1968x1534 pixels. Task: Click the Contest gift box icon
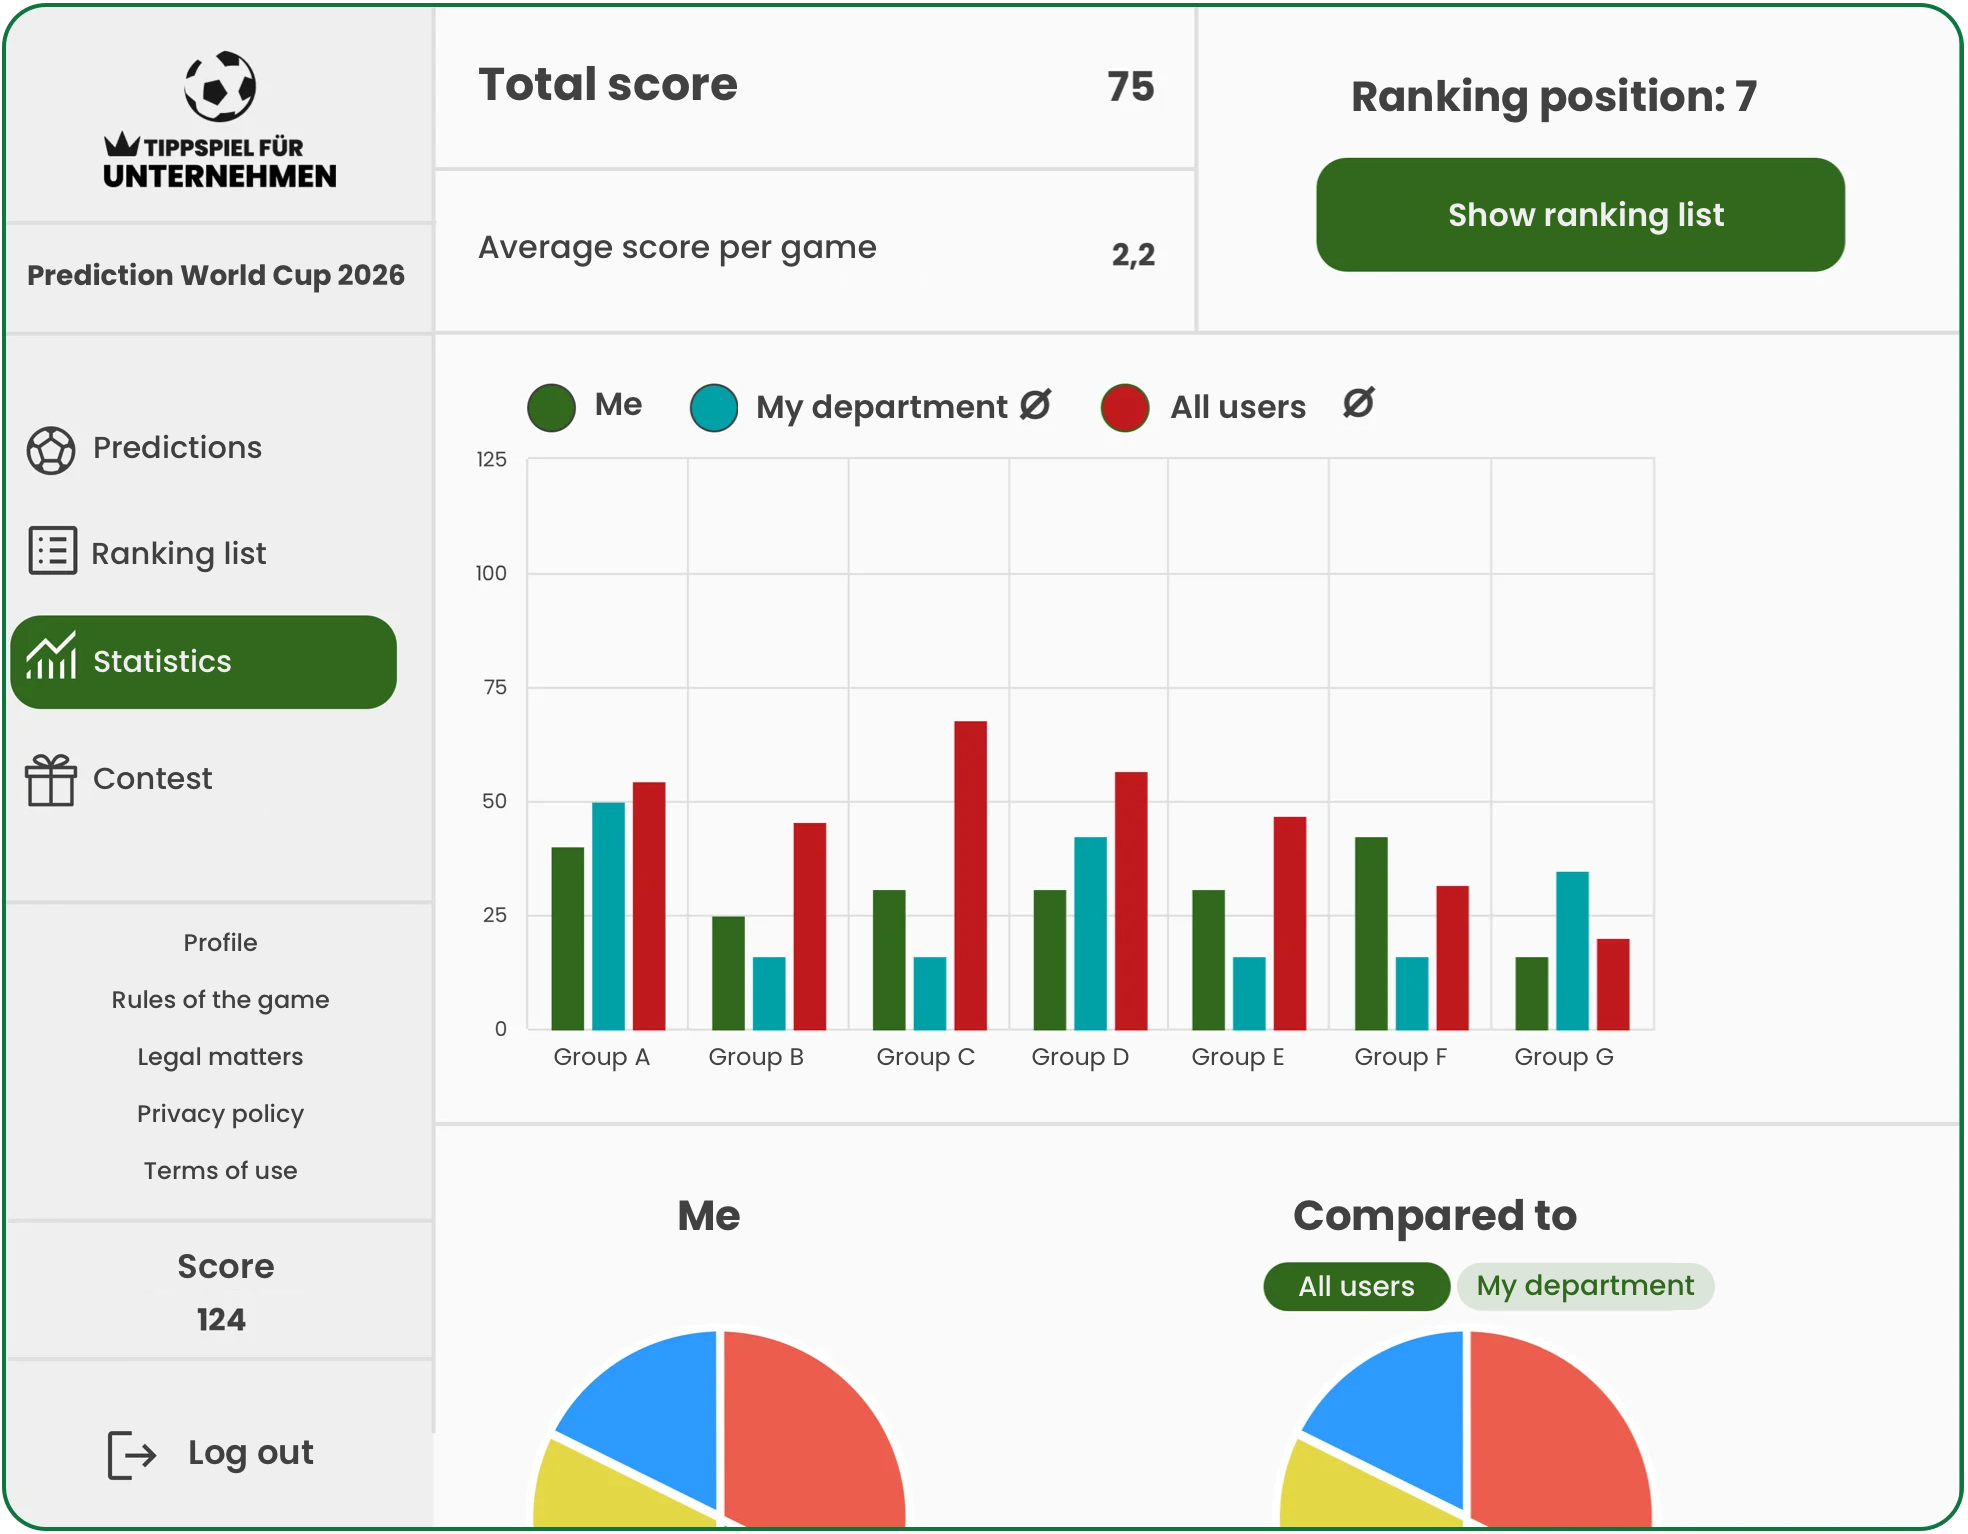tap(51, 780)
